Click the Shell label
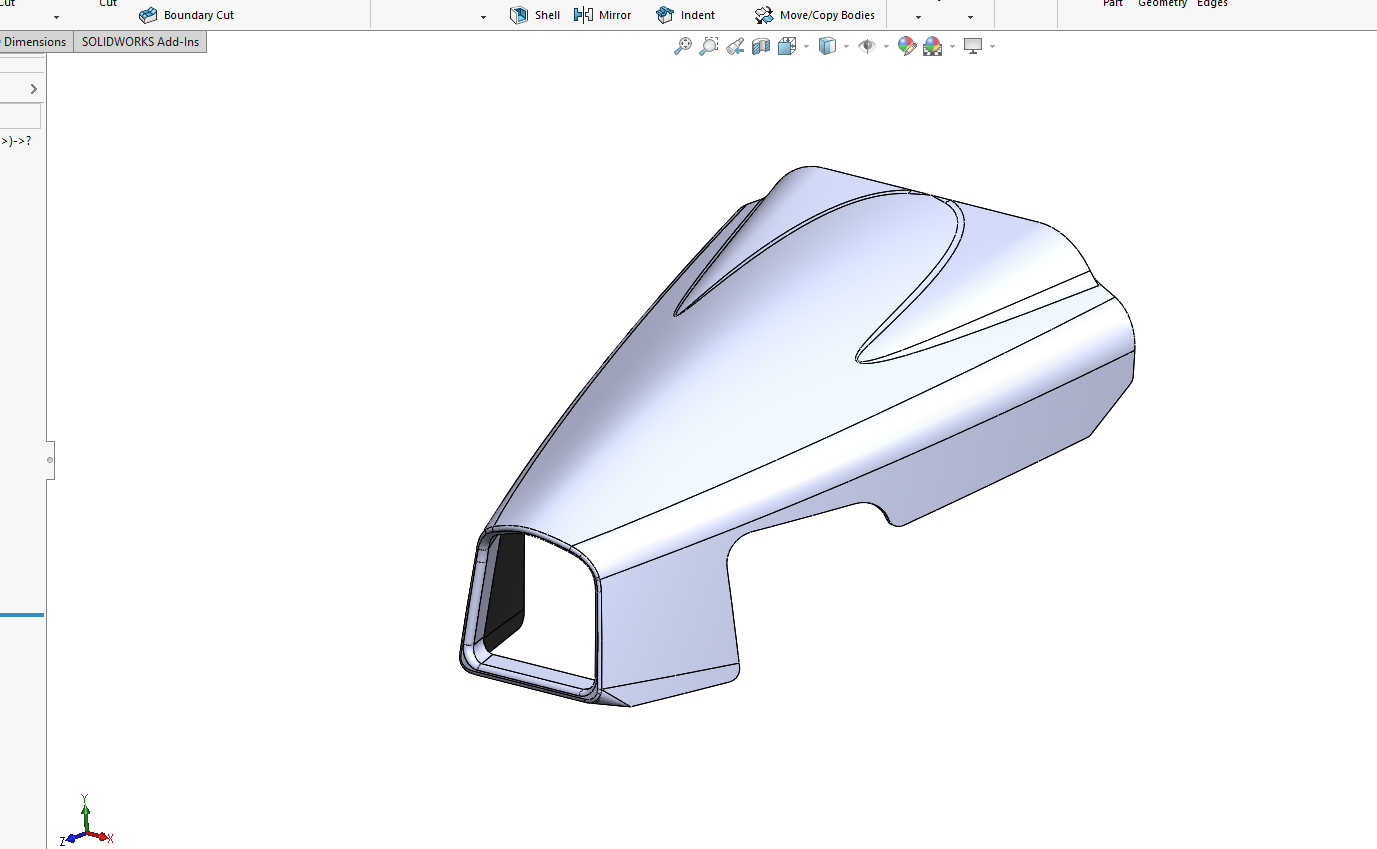The width and height of the screenshot is (1377, 849). coord(547,15)
